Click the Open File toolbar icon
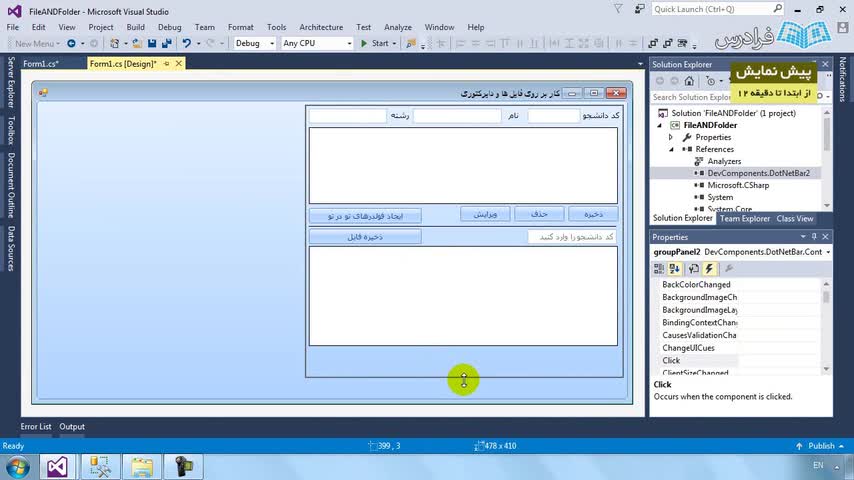 137,43
